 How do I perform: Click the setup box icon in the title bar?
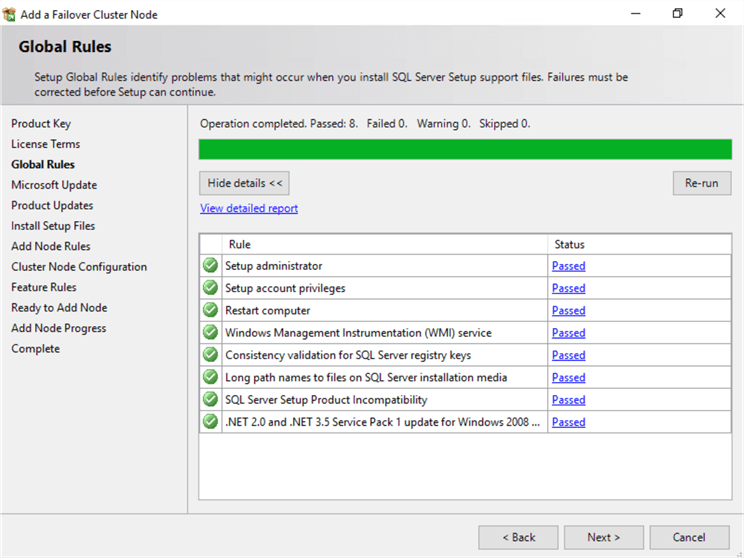(9, 14)
